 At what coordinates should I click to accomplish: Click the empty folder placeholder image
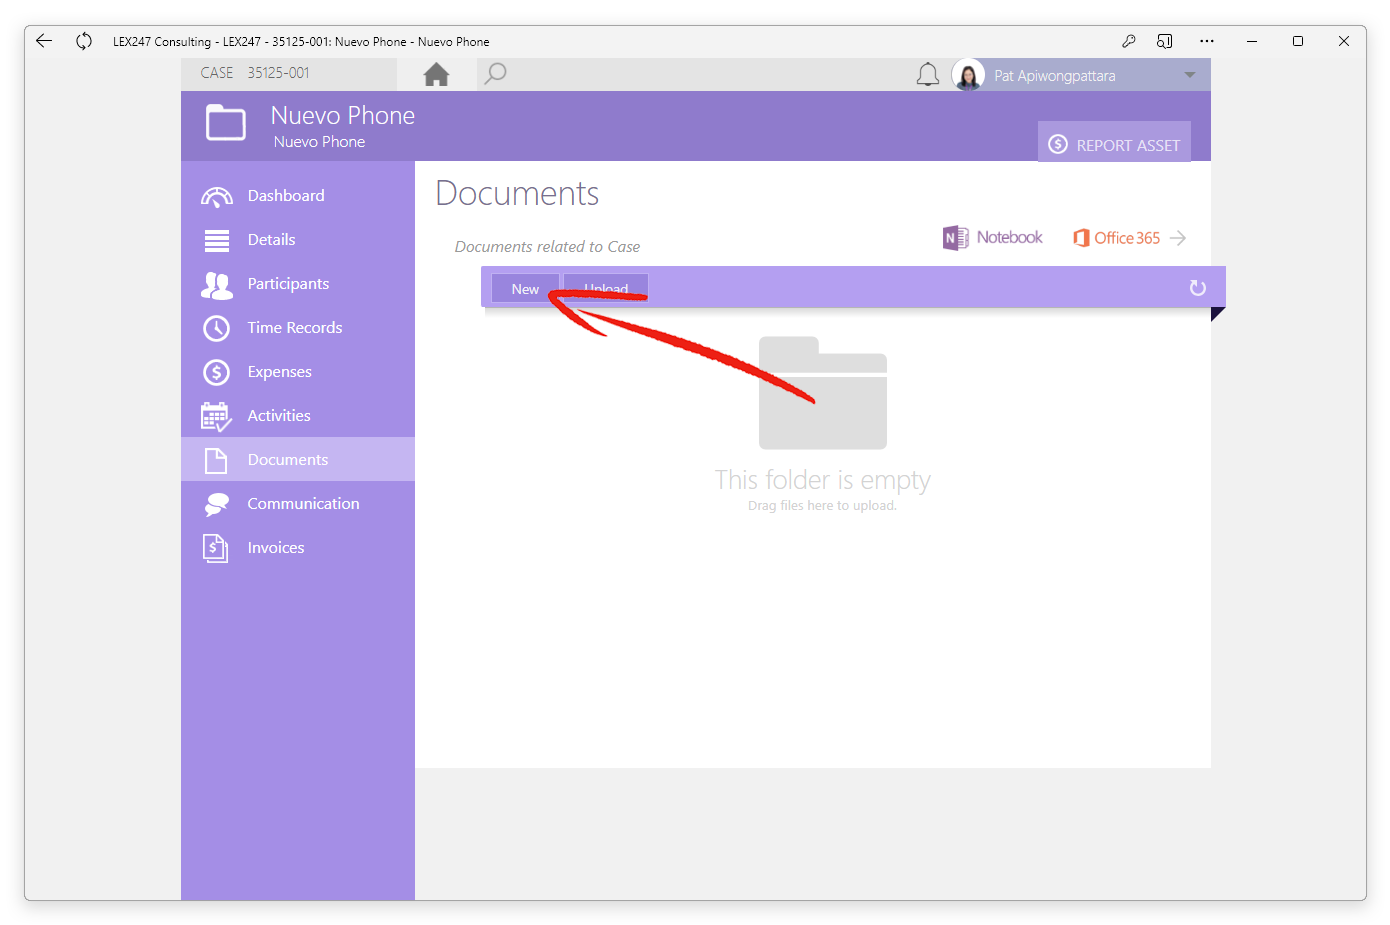tap(823, 393)
